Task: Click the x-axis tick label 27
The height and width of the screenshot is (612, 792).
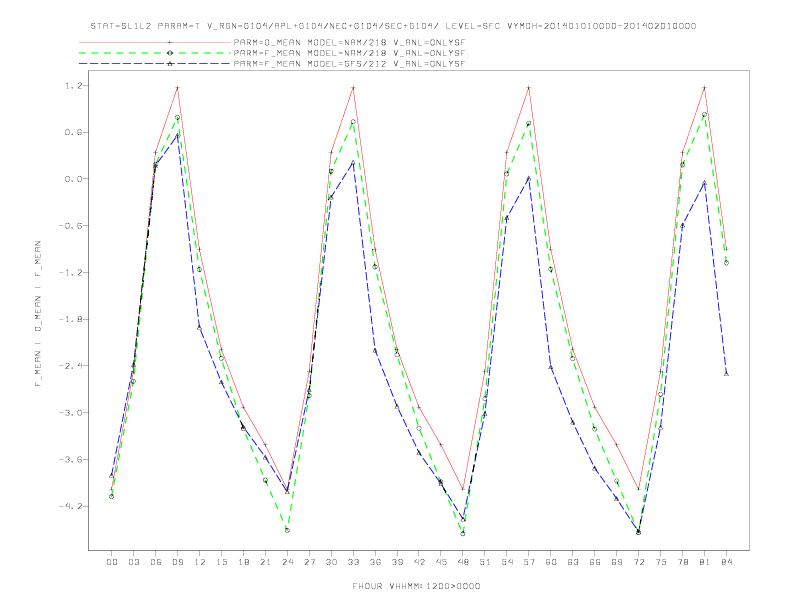Action: tap(309, 562)
